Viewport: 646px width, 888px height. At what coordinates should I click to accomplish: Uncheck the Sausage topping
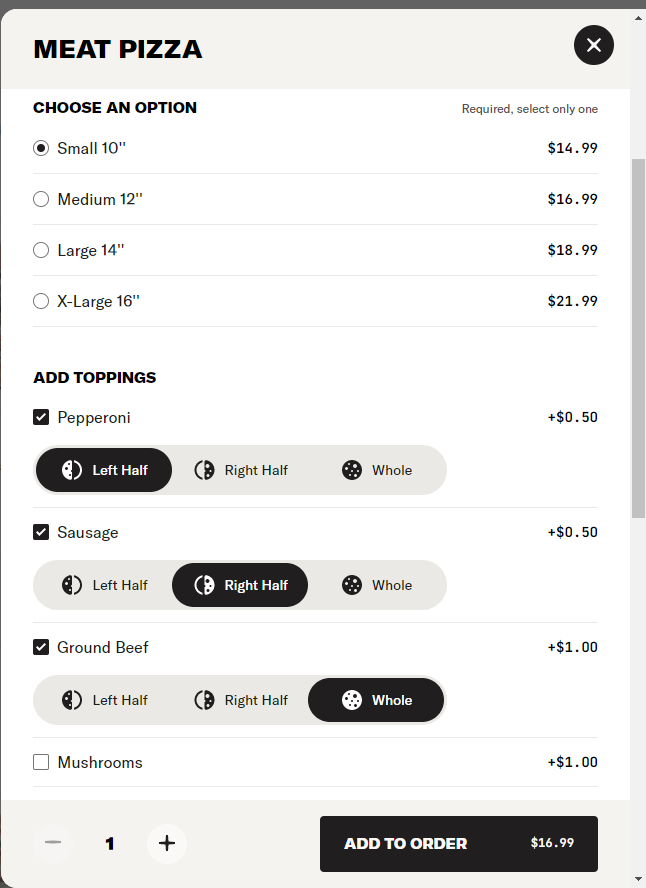point(41,532)
